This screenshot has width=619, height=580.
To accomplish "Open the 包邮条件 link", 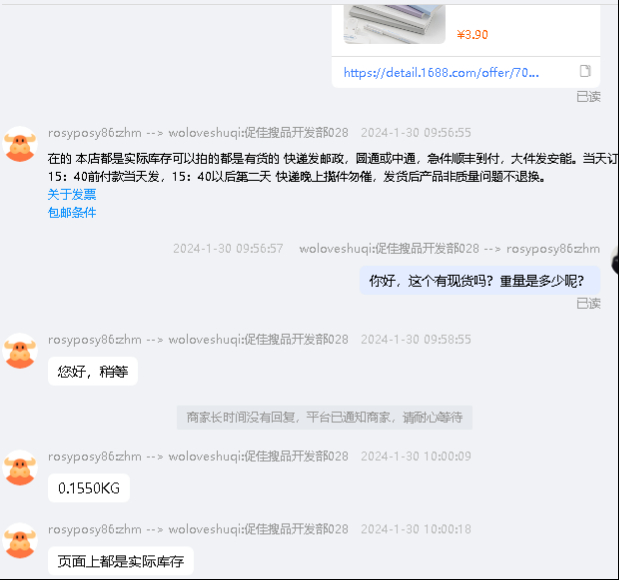I will 72,213.
